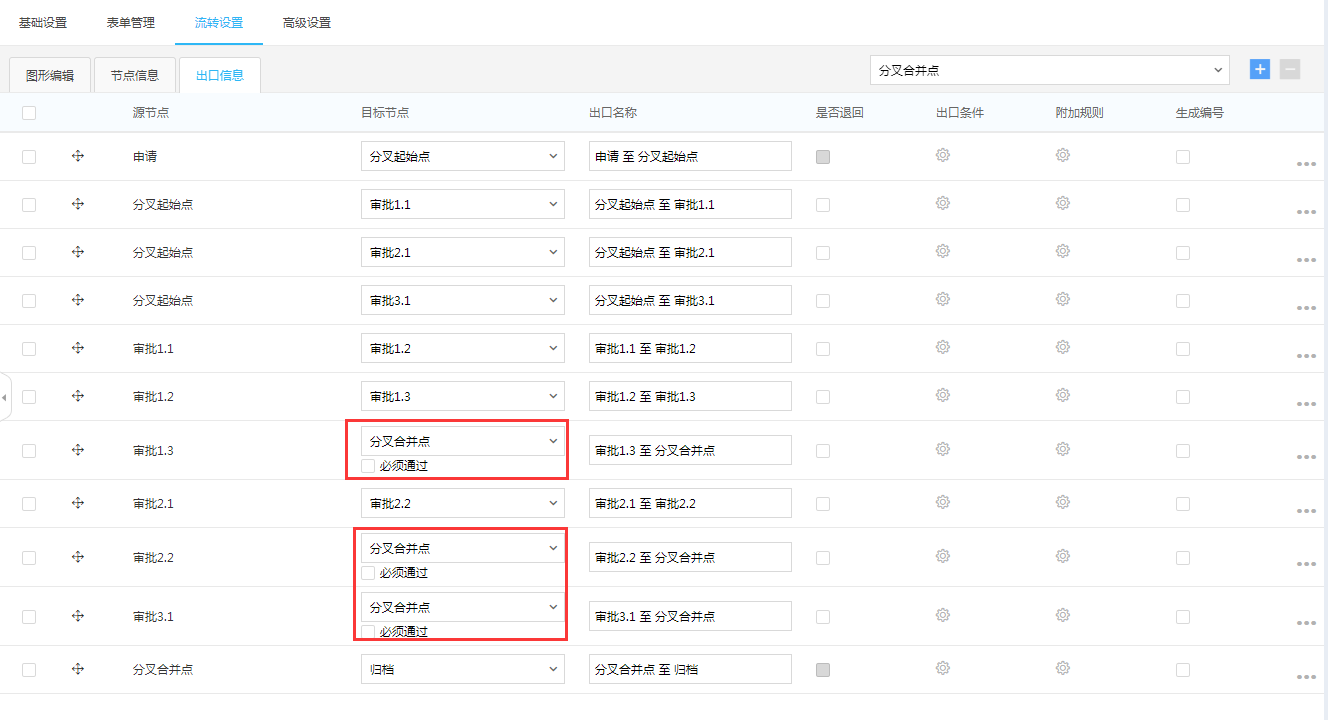Screen dimensions: 1328x720
Task: Check the select-all checkbox in table header
Action: [x=29, y=113]
